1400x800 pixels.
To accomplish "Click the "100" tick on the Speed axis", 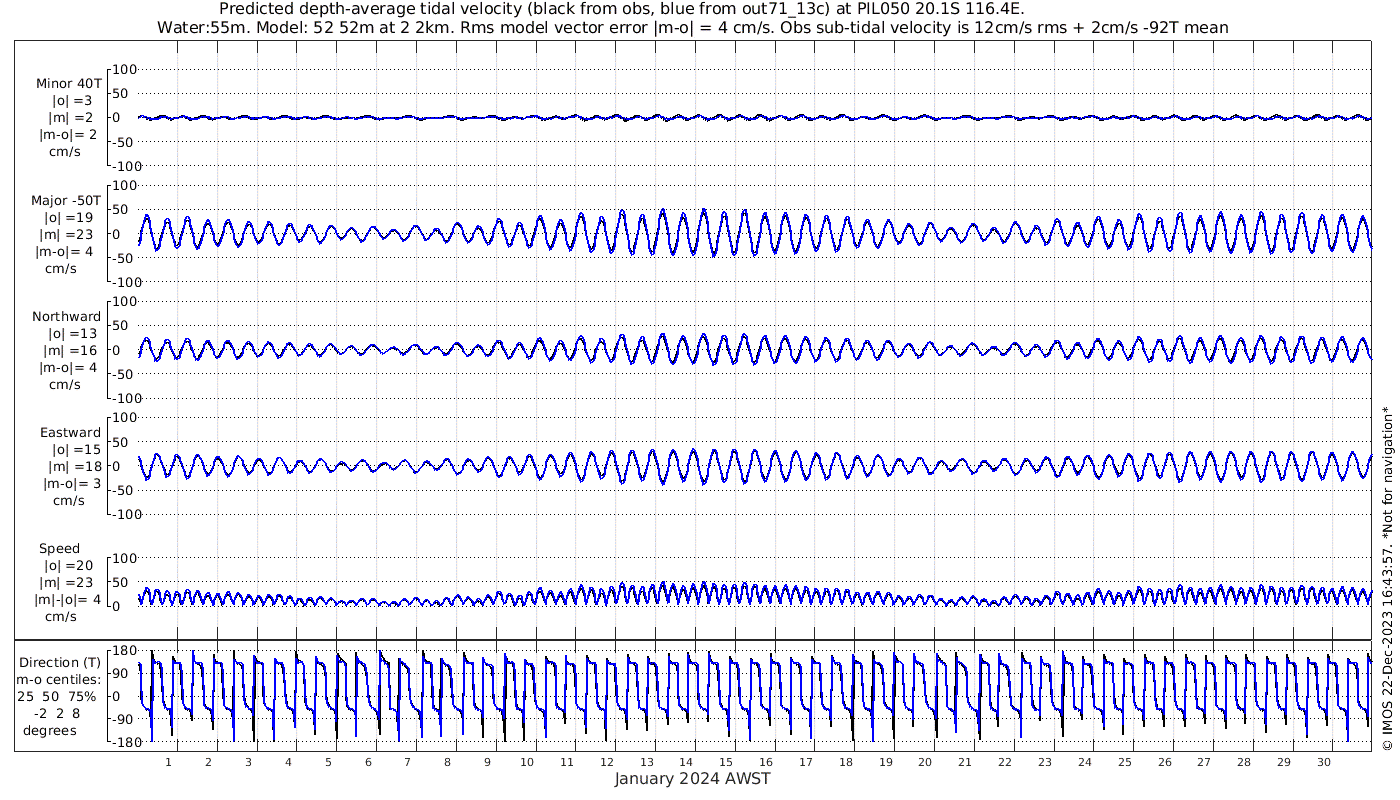I will pos(122,557).
